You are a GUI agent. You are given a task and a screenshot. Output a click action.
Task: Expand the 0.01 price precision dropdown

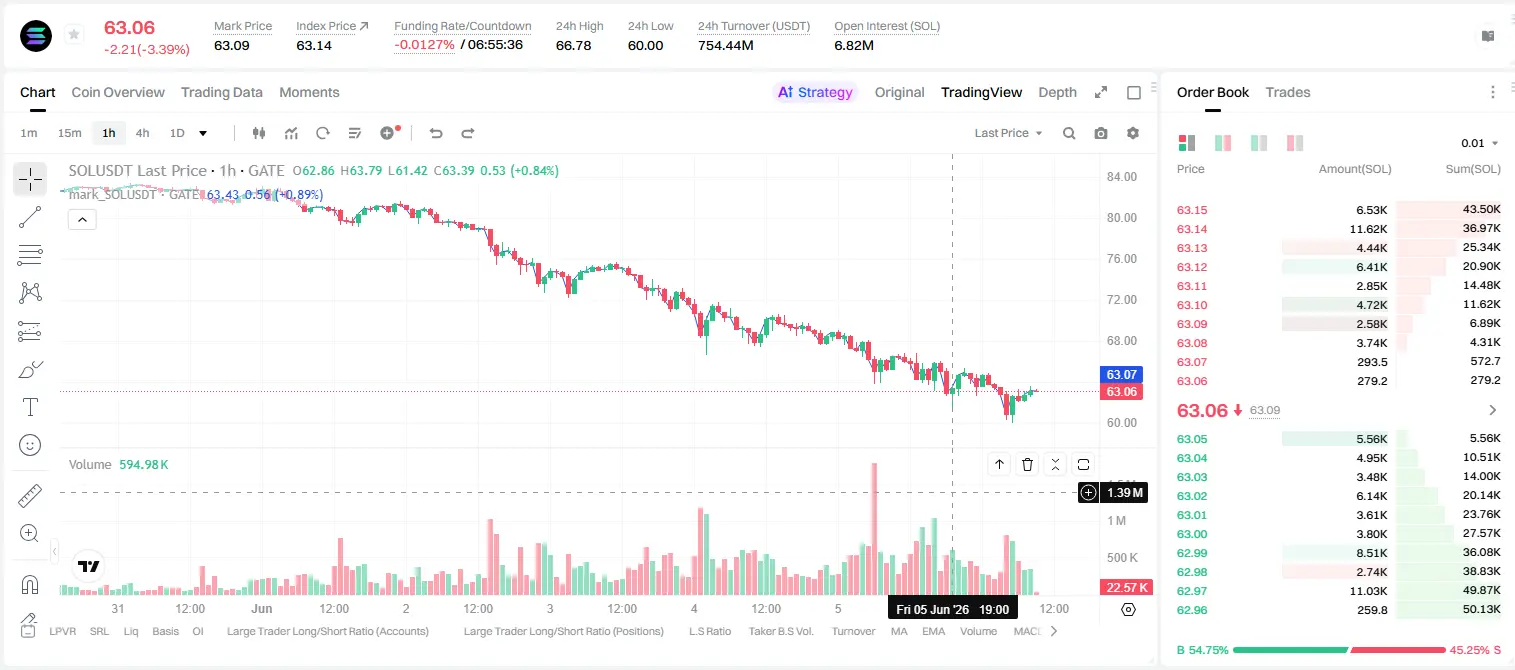click(1480, 143)
